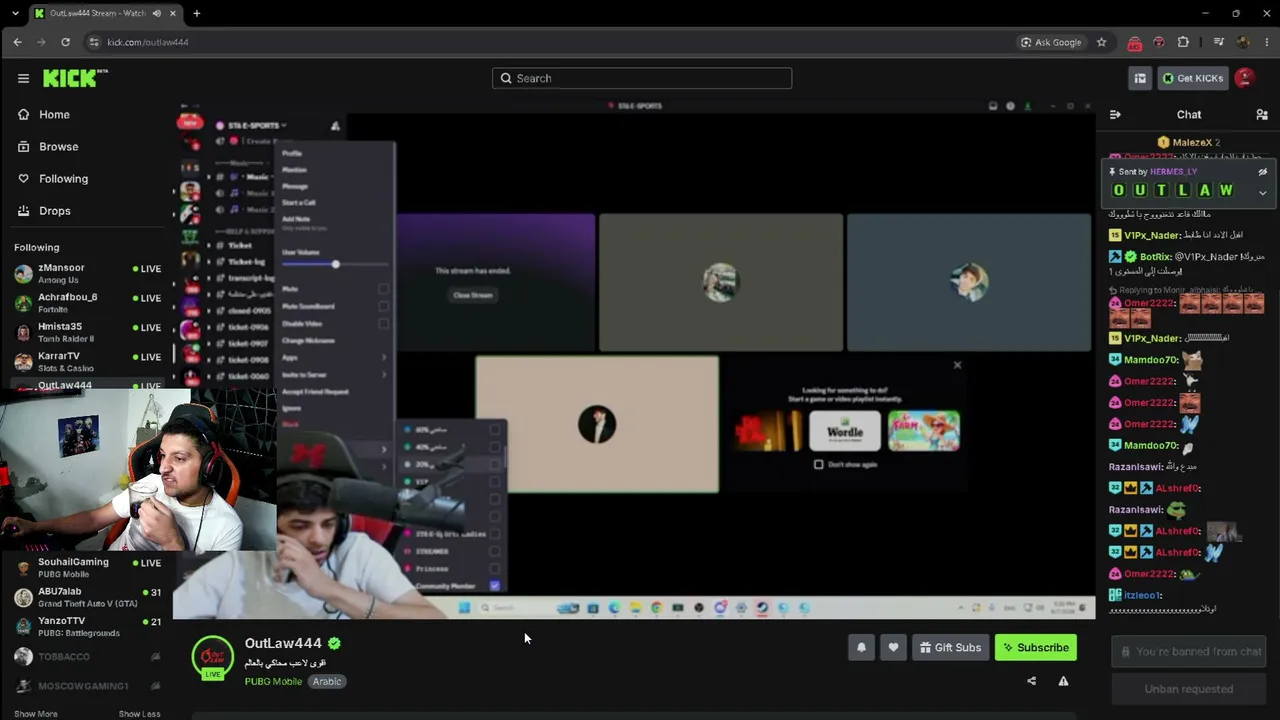Adjust the User Volume slider in Discord
Viewport: 1280px width, 720px height.
coord(335,264)
